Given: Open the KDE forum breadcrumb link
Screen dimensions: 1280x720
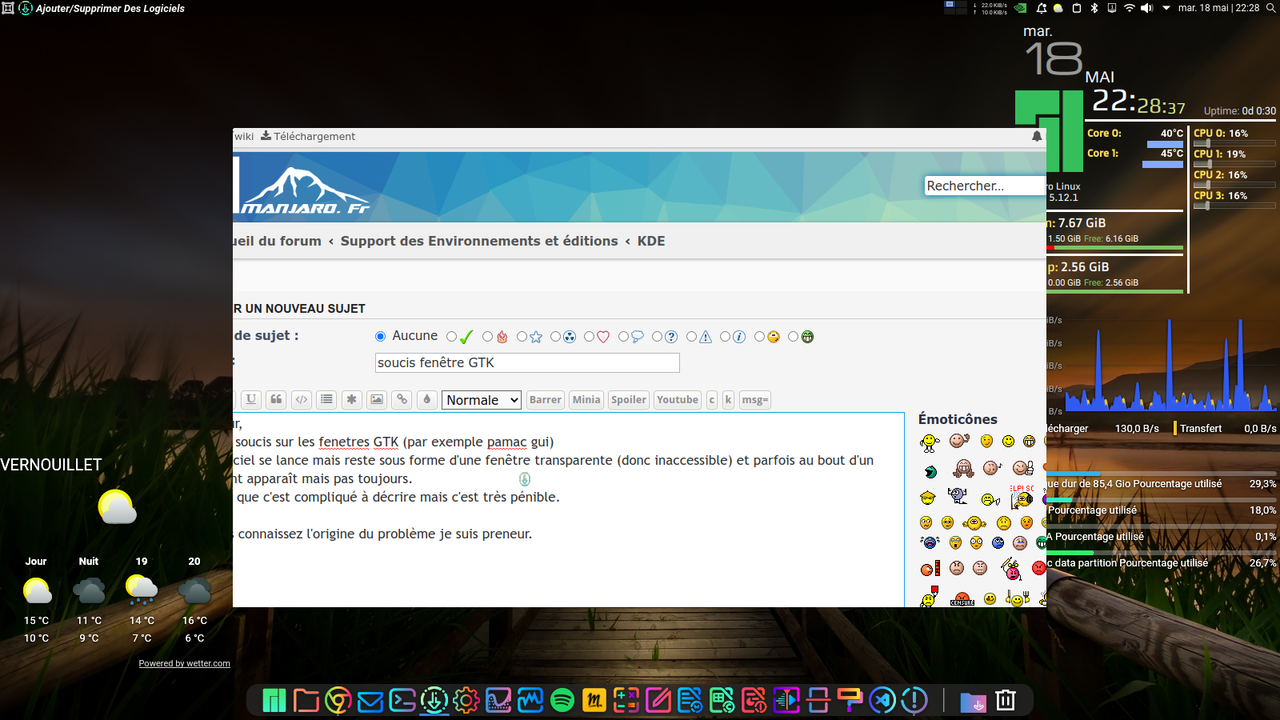Looking at the screenshot, I should click(x=651, y=241).
